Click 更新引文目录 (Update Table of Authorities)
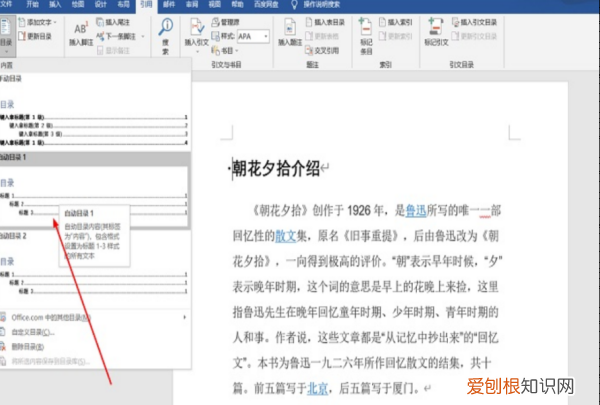Screen dimensions: 600x405 click(474, 36)
